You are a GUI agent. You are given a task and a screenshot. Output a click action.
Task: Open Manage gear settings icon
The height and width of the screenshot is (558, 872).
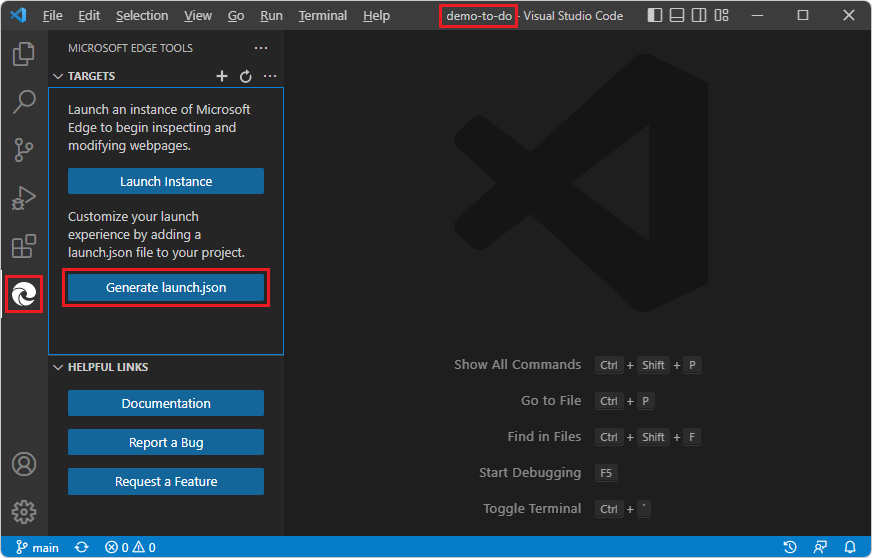point(24,512)
